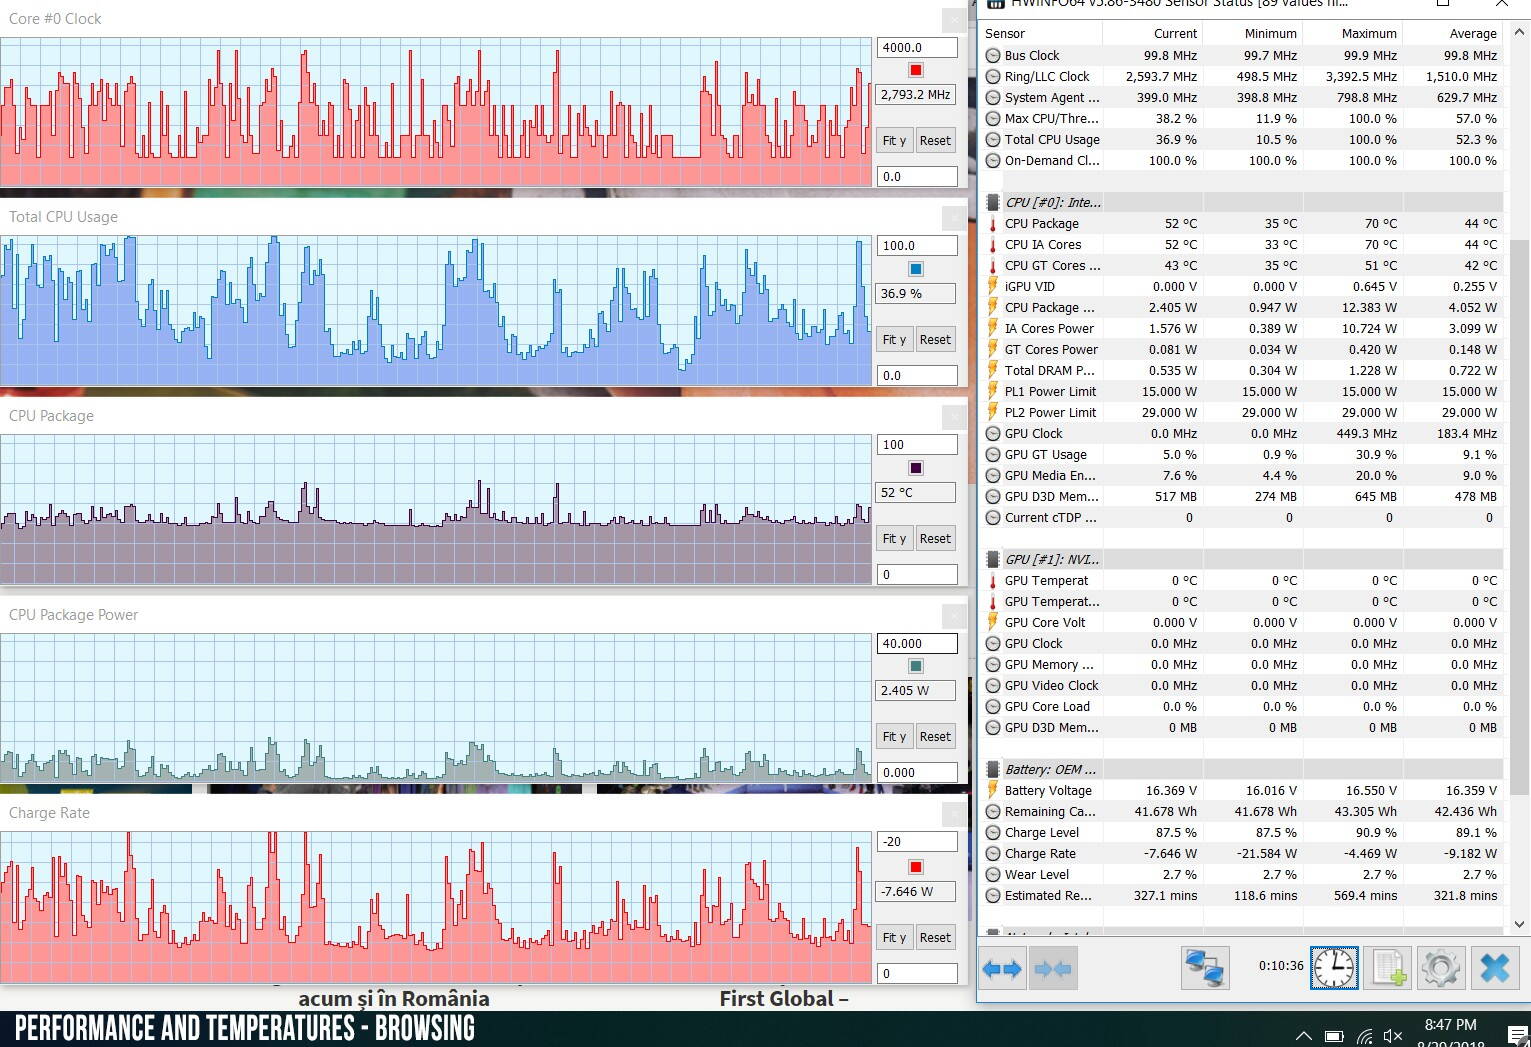Show hidden tray icons chevron

(1304, 1035)
